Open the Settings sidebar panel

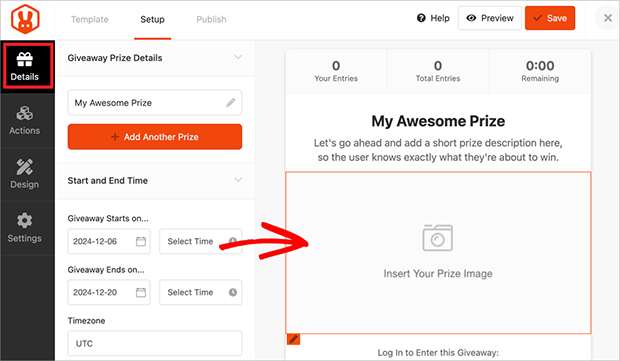click(x=25, y=228)
